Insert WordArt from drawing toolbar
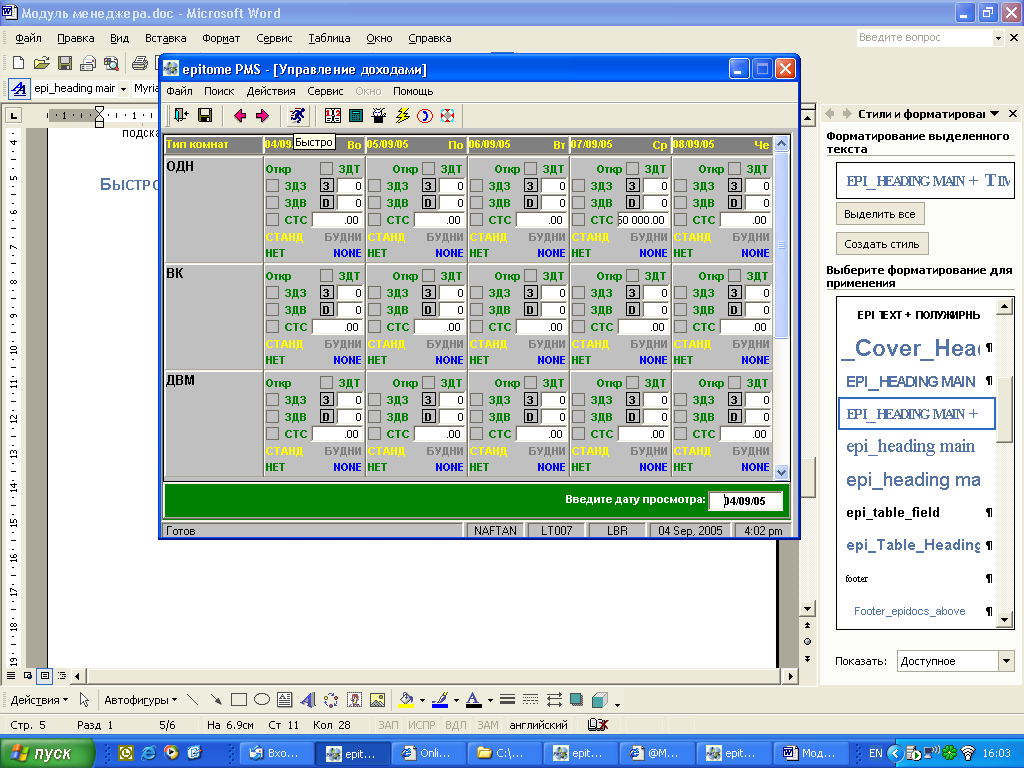The image size is (1024, 768). (x=308, y=699)
